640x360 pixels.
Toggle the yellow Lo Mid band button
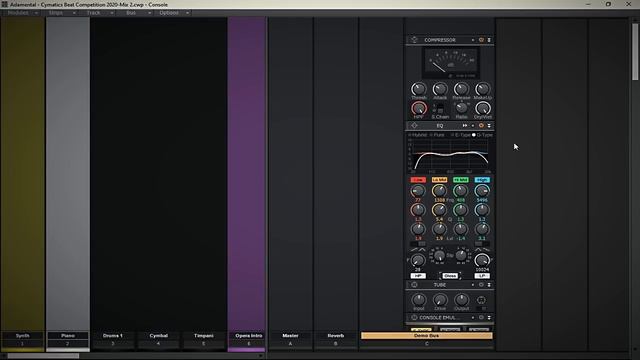click(439, 180)
